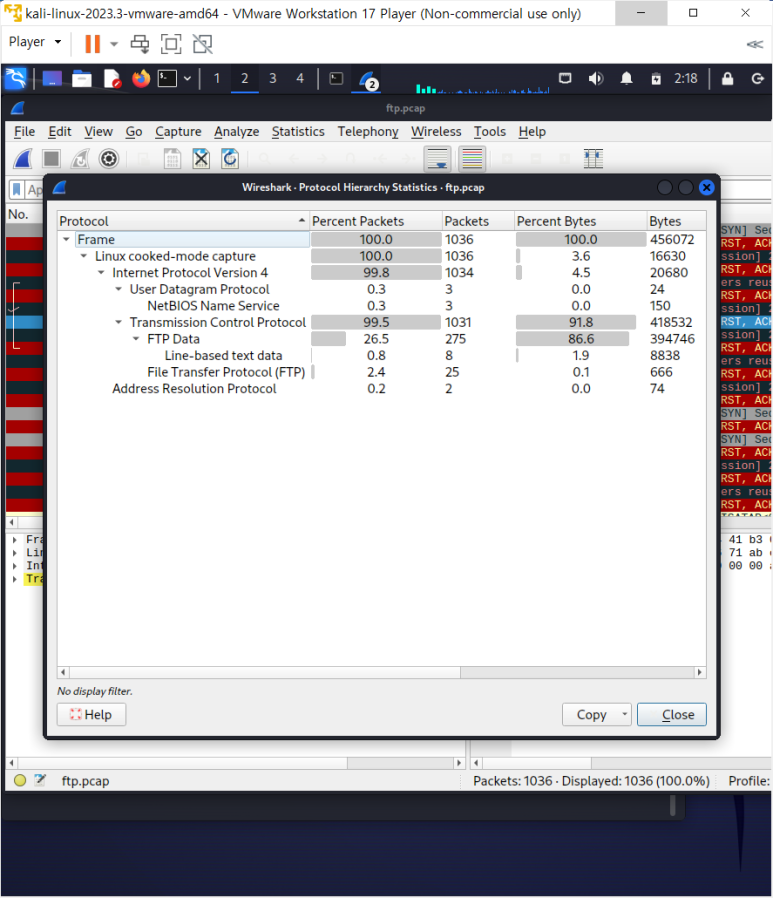Click the dialog scrollbar right arrow
The height and width of the screenshot is (898, 773).
click(699, 672)
